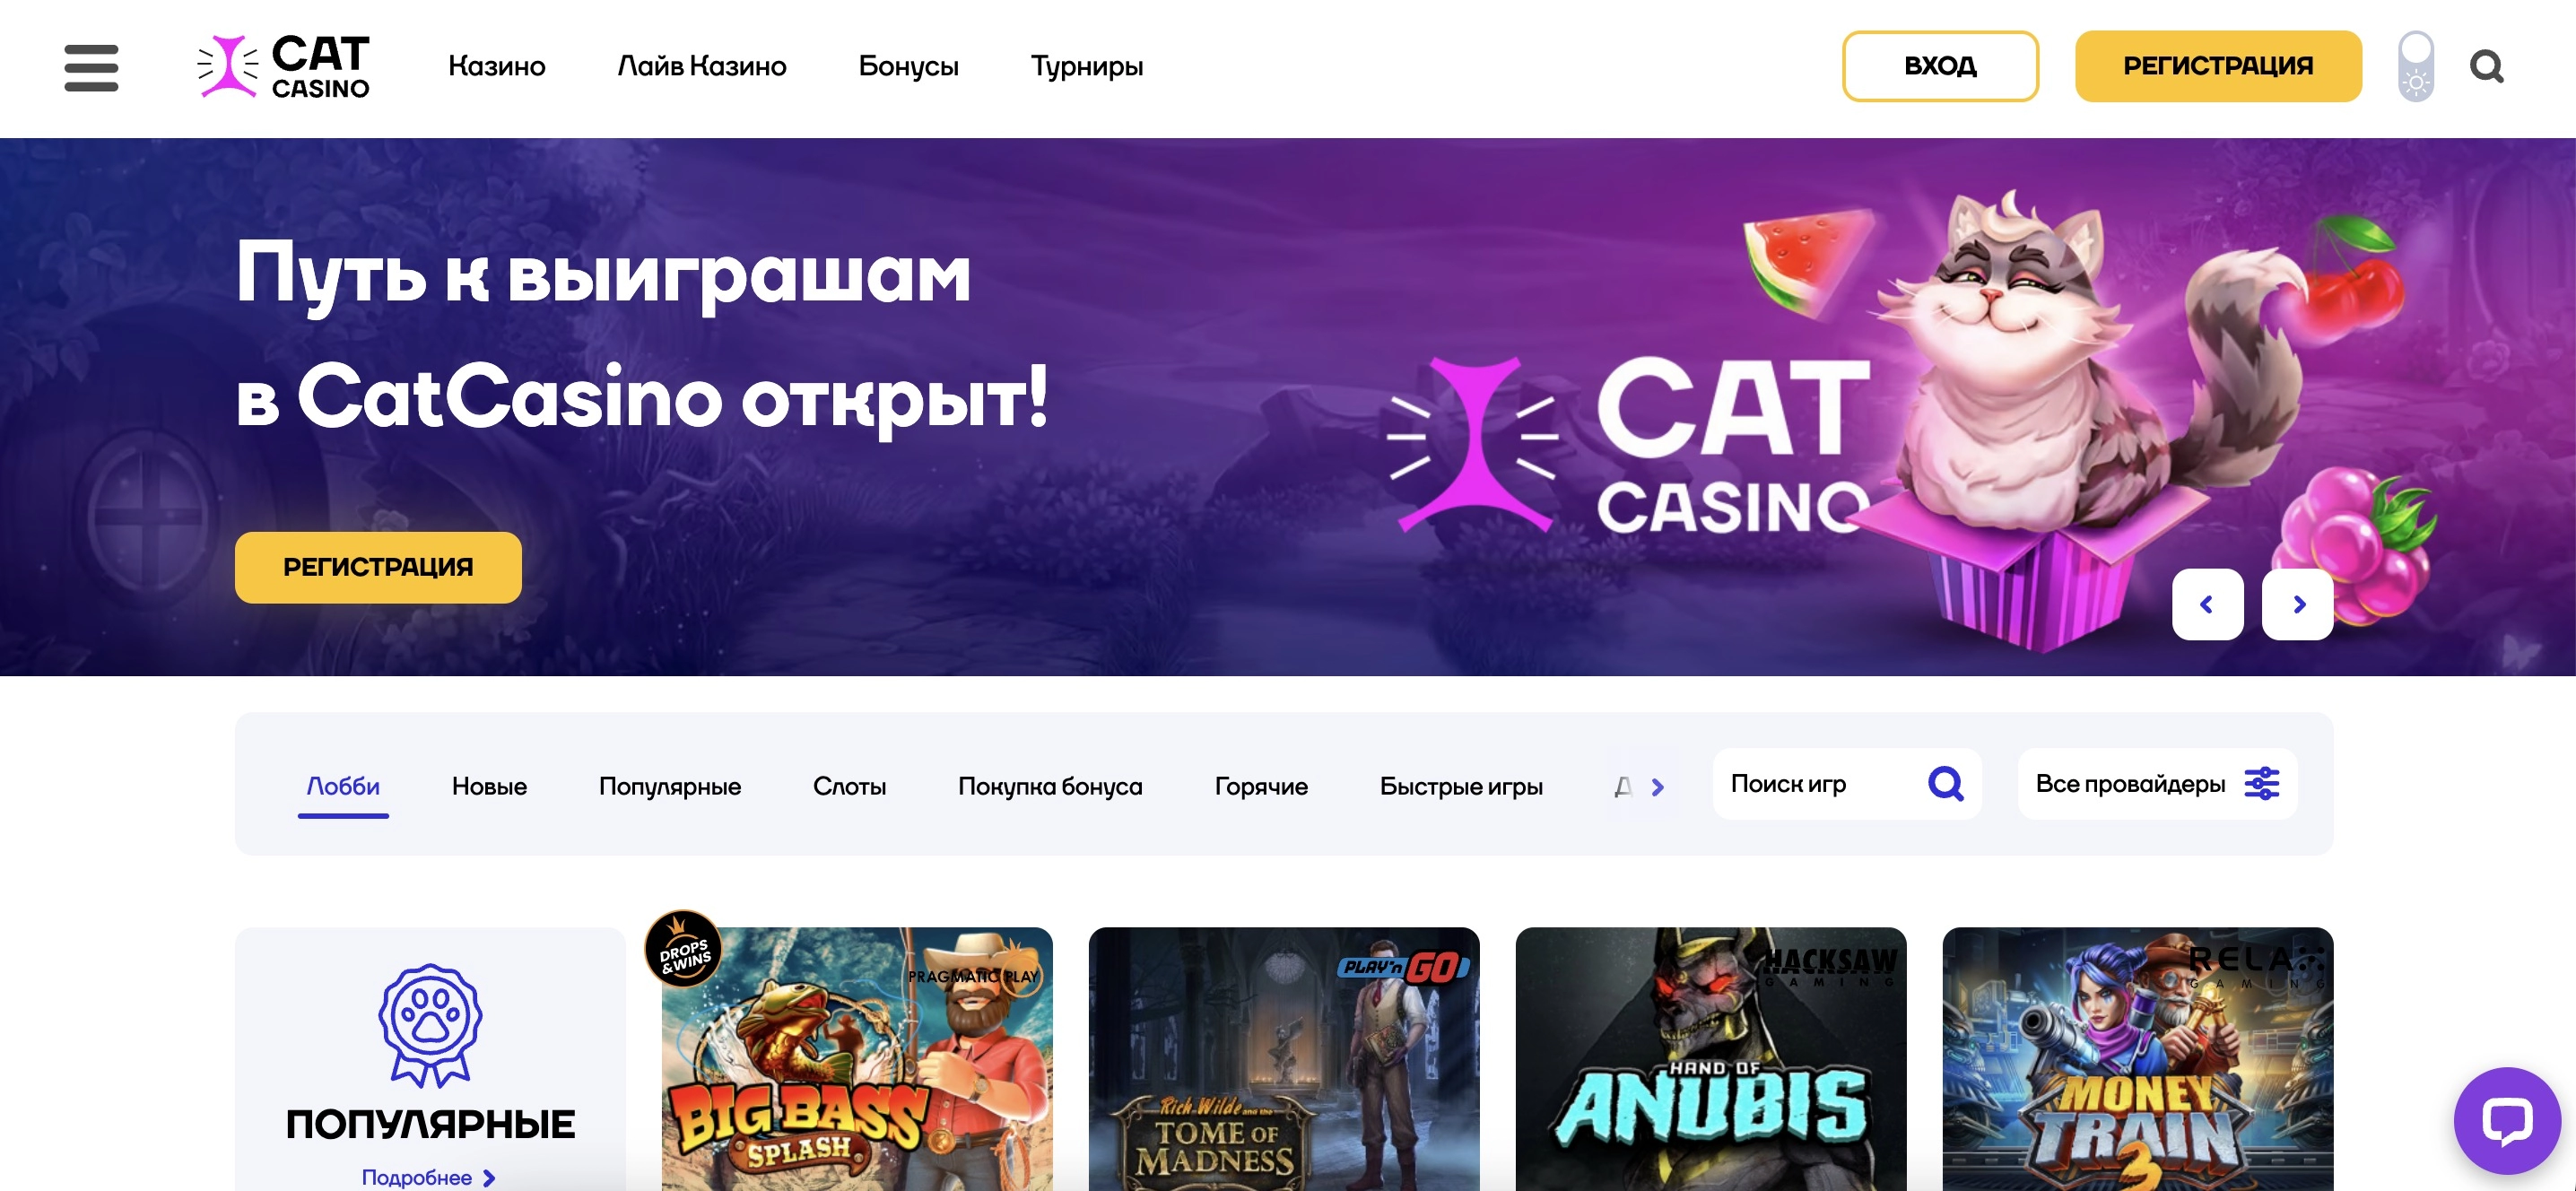Open site search via header magnifier
This screenshot has height=1191, width=2576.
[2486, 67]
